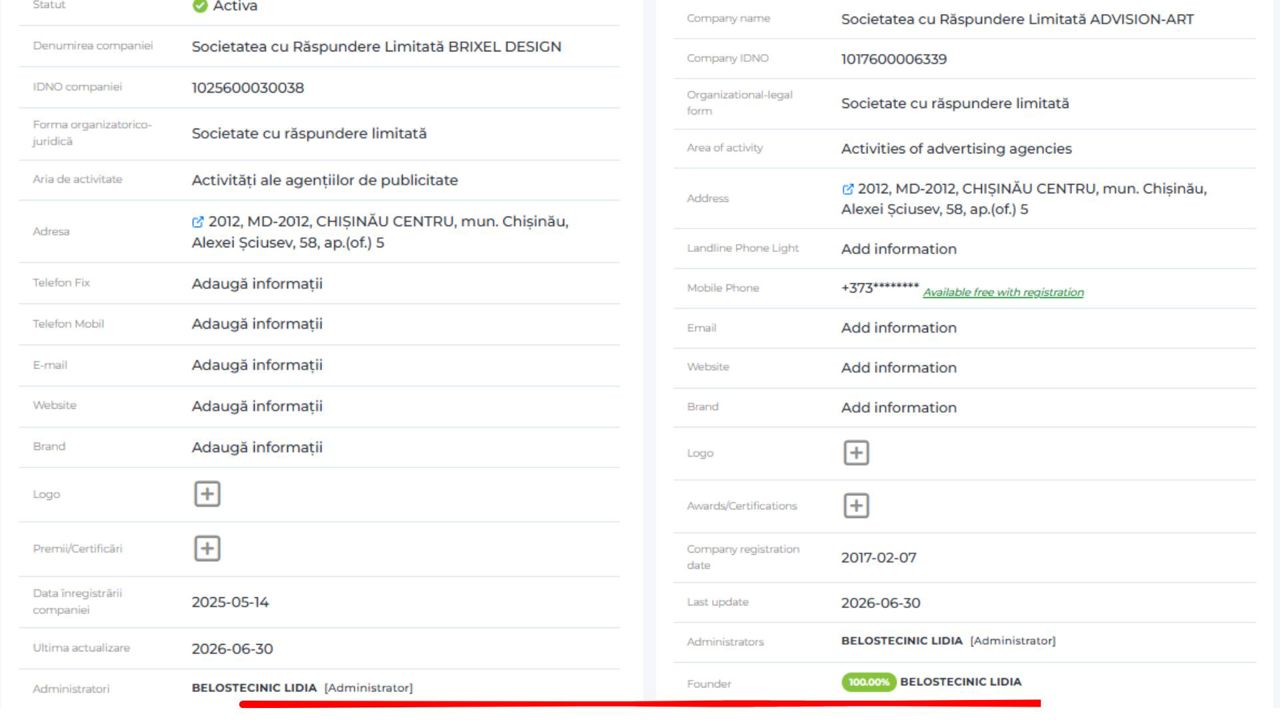Screen dimensions: 1280x720
Task: Click BELOSTECINIC LIDIA in the Founder row
Action: 961,682
